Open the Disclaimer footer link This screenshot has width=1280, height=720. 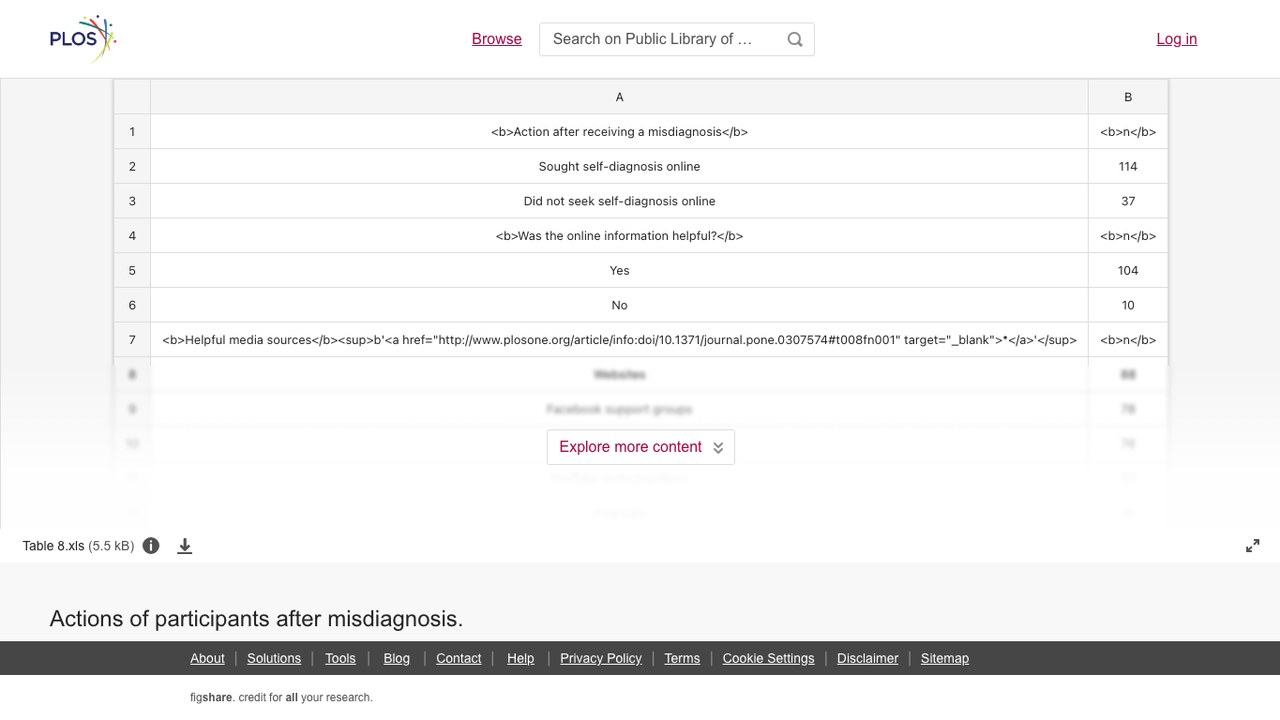(x=868, y=658)
